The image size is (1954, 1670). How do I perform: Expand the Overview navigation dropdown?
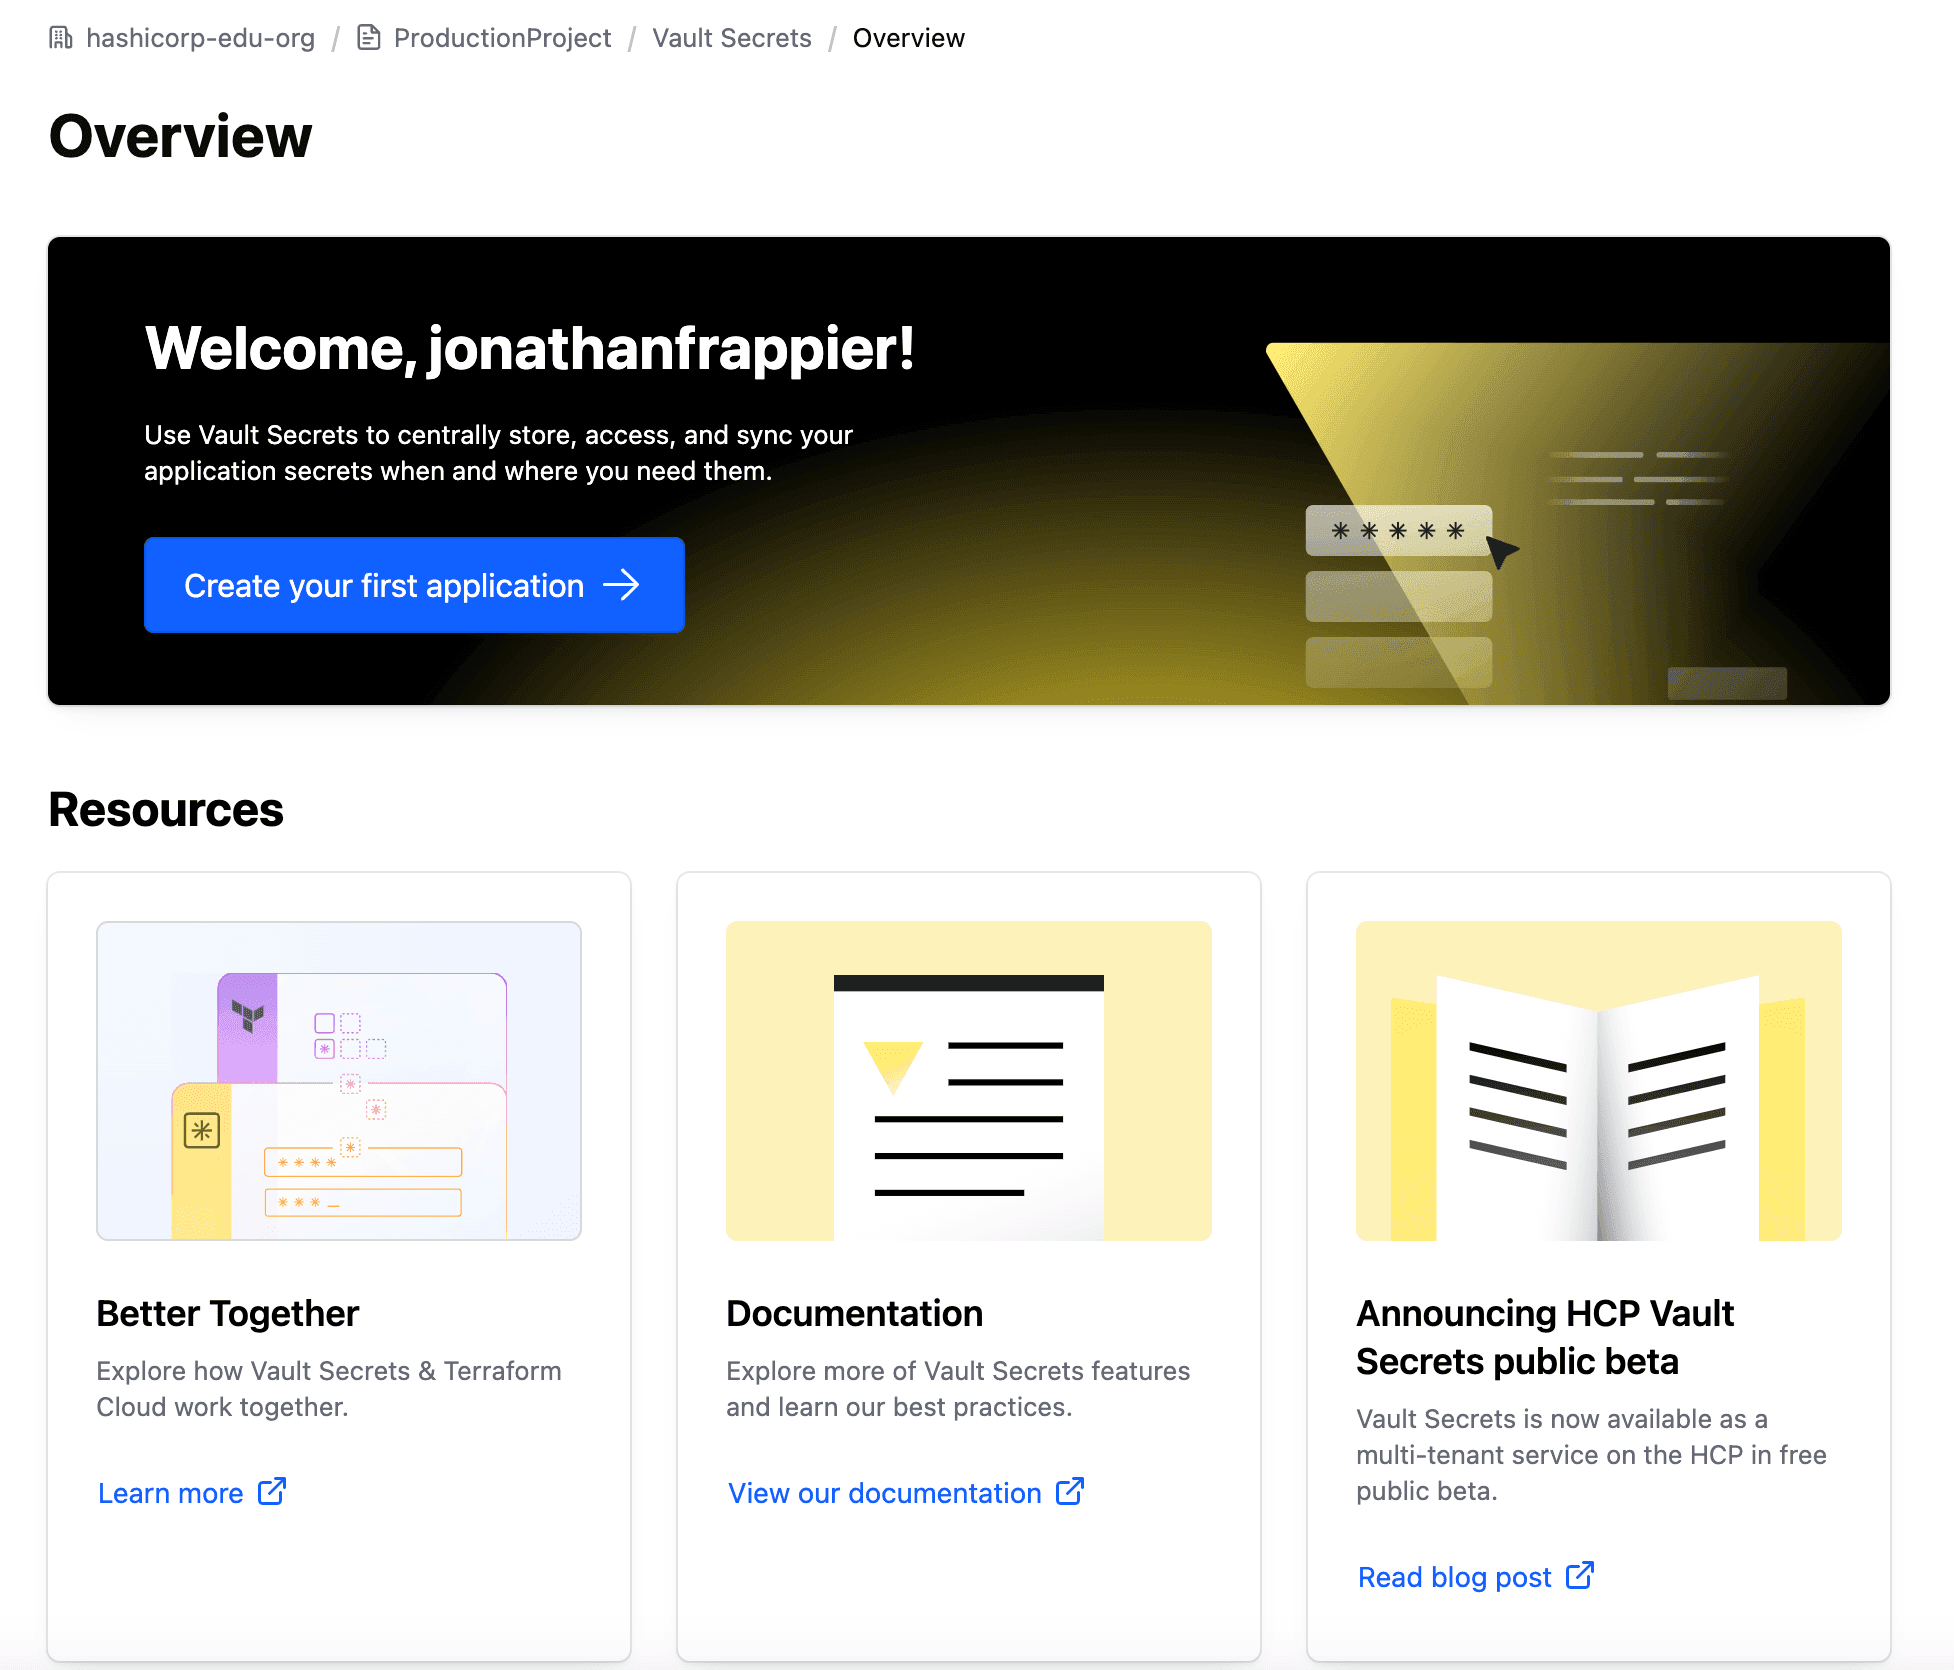tap(906, 36)
